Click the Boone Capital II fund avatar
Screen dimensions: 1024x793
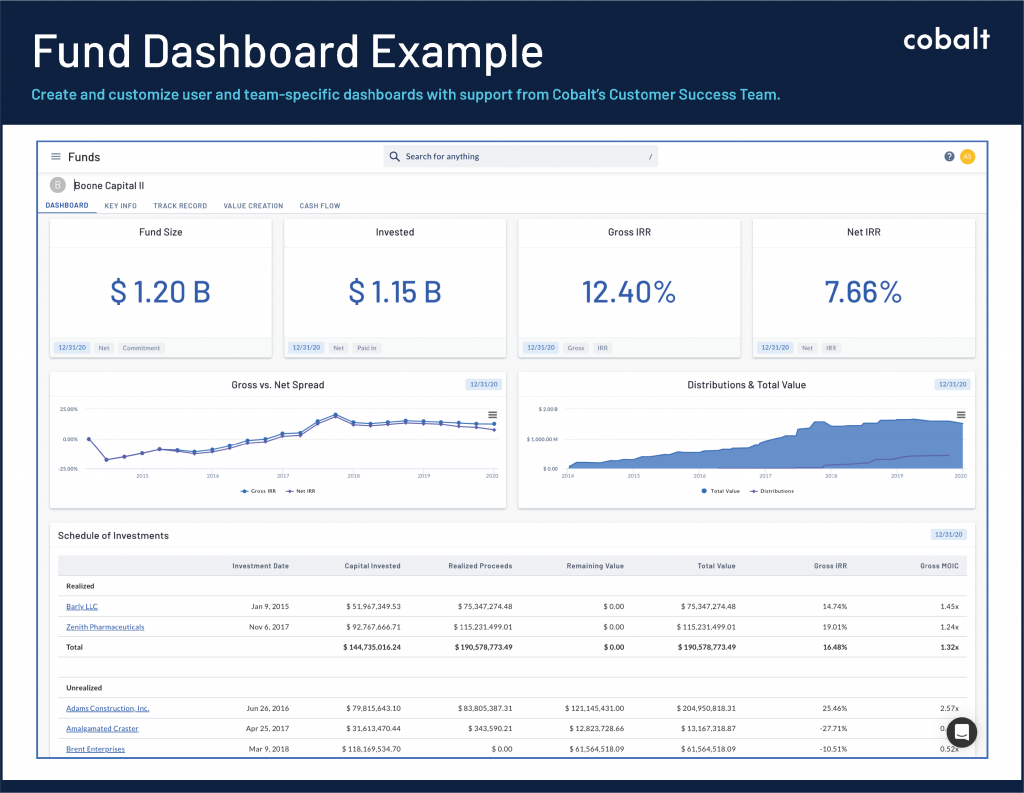[x=58, y=185]
